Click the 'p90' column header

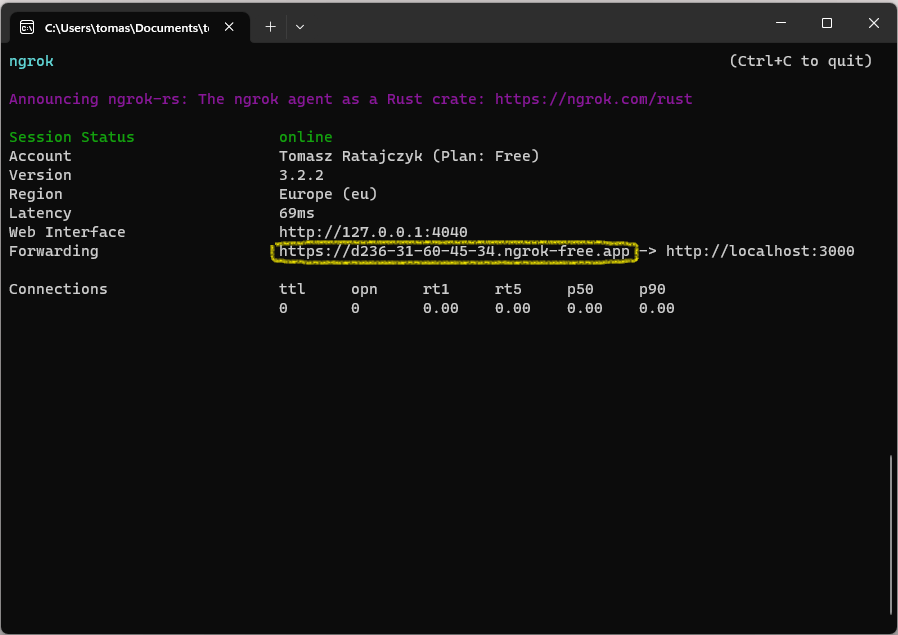pos(652,289)
